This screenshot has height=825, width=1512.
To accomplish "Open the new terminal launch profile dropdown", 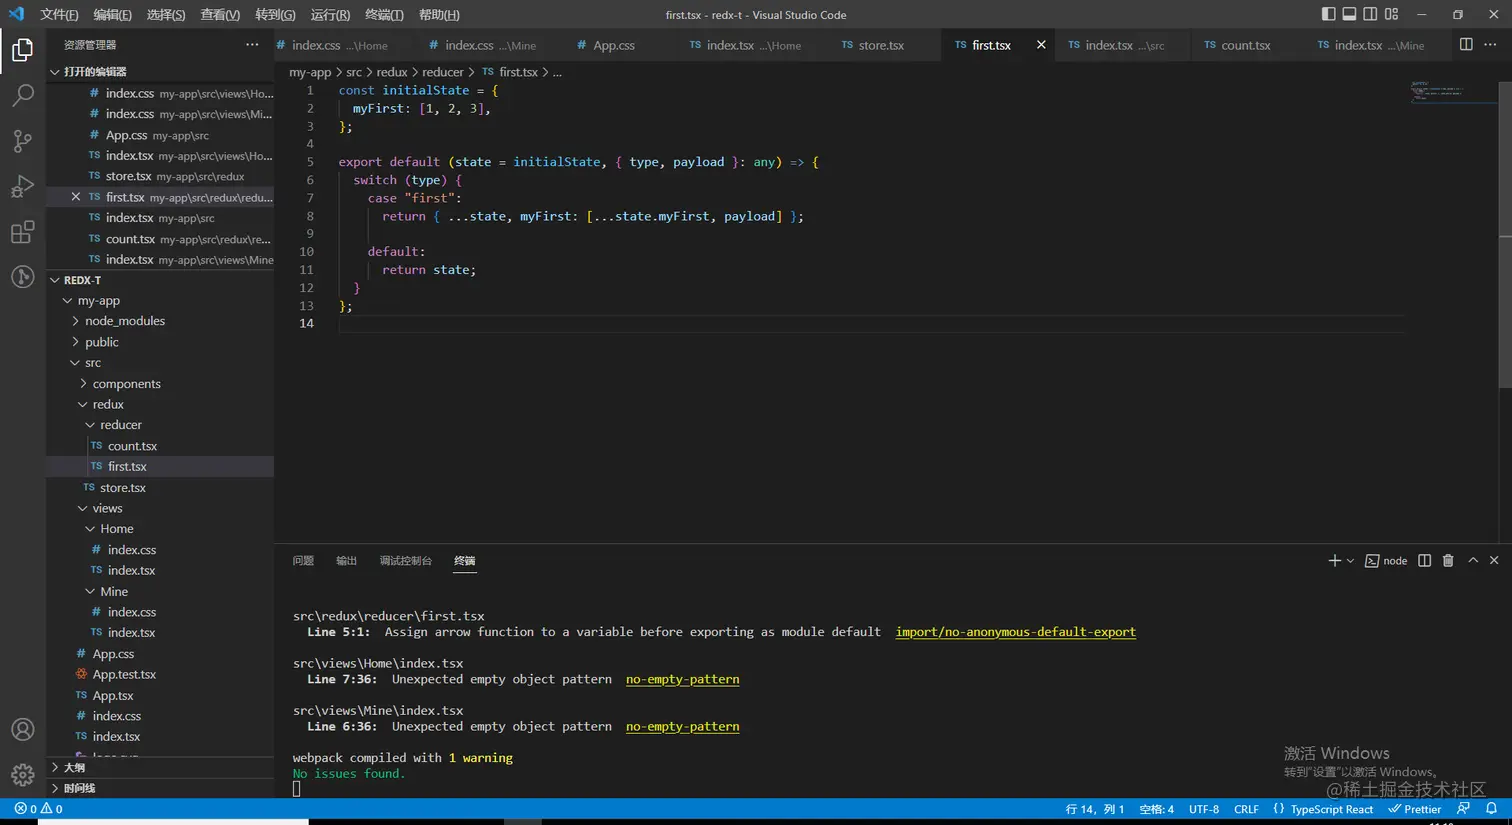I will [x=1351, y=561].
